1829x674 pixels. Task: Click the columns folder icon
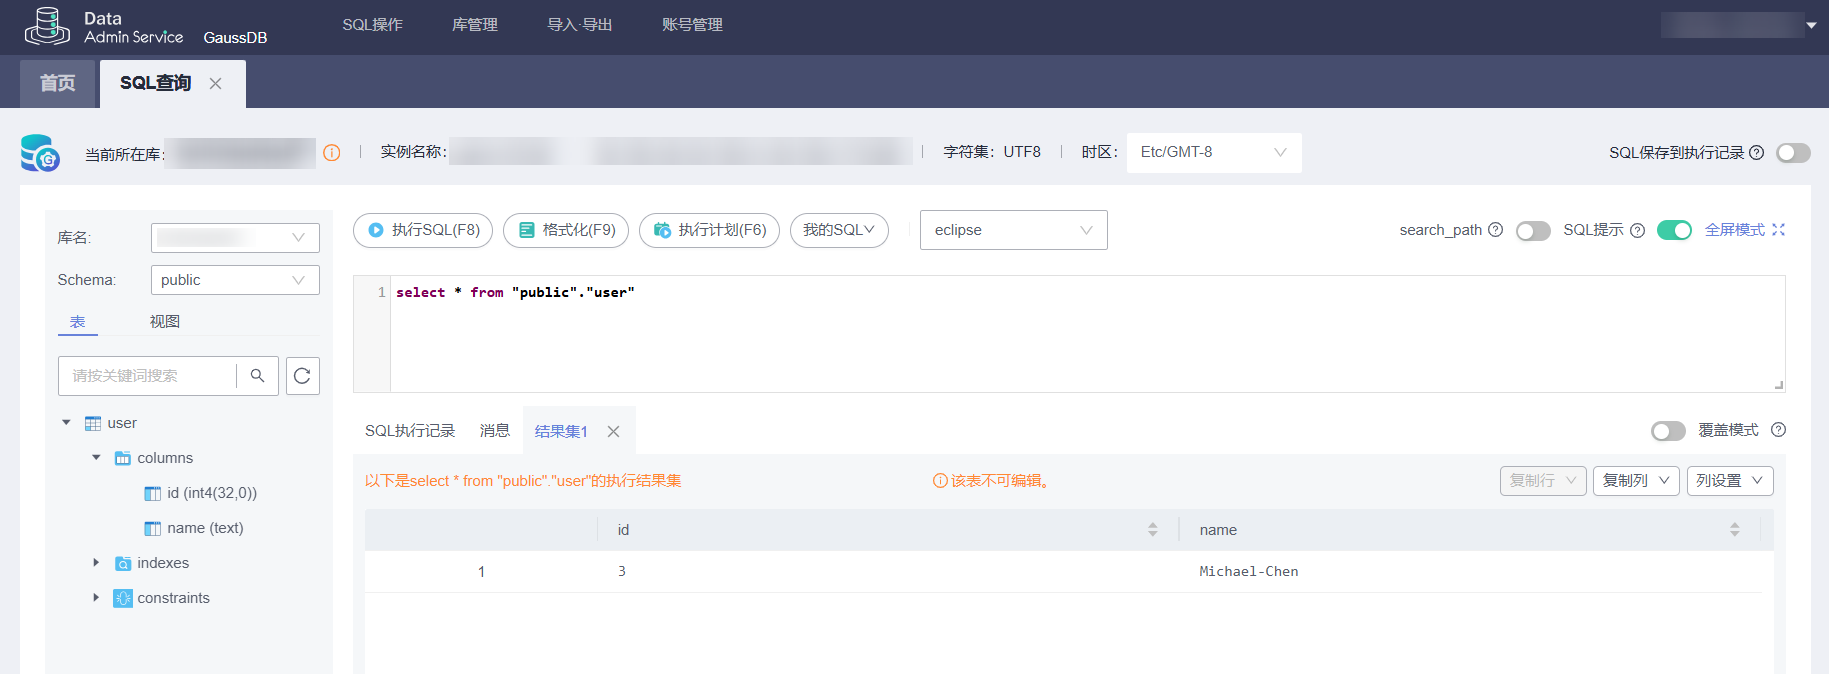(x=123, y=458)
